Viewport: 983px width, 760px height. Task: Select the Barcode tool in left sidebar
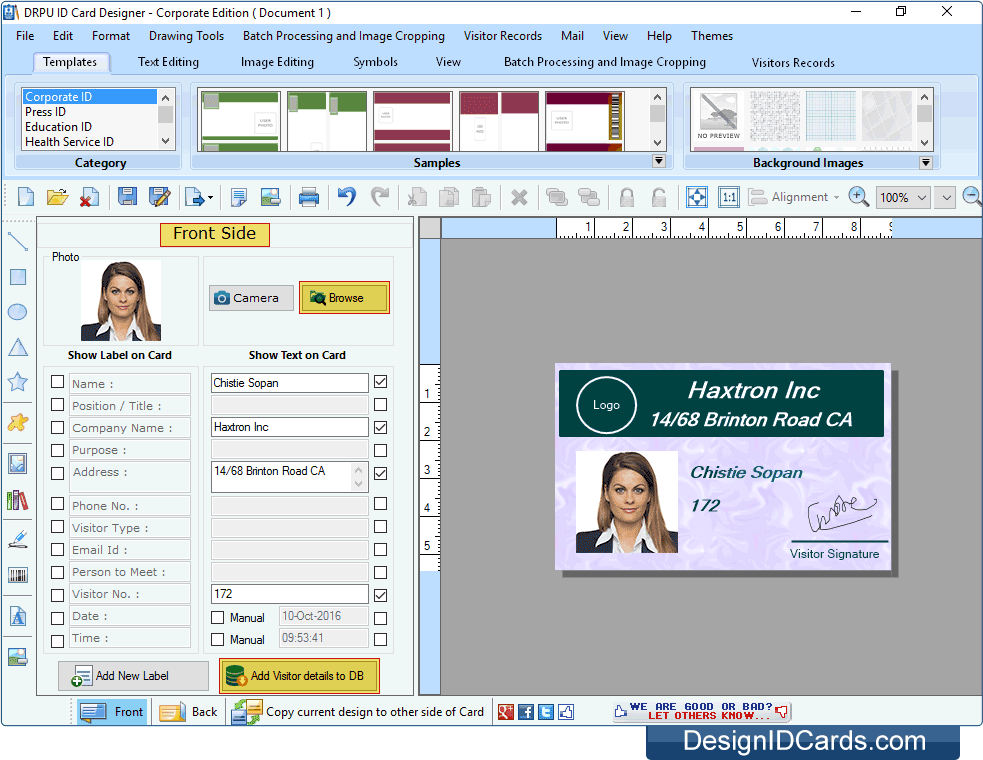(x=18, y=575)
